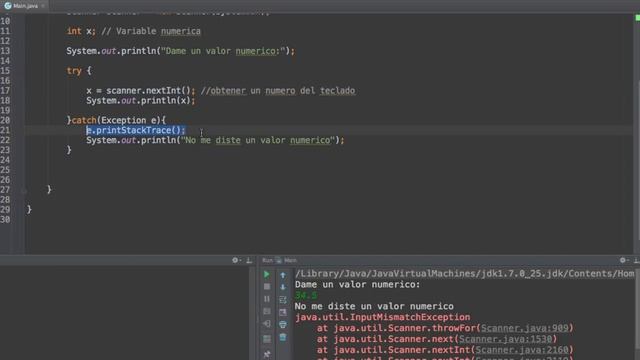Select the Main run configuration tab
Viewport: 640px width, 360px height.
tap(287, 260)
